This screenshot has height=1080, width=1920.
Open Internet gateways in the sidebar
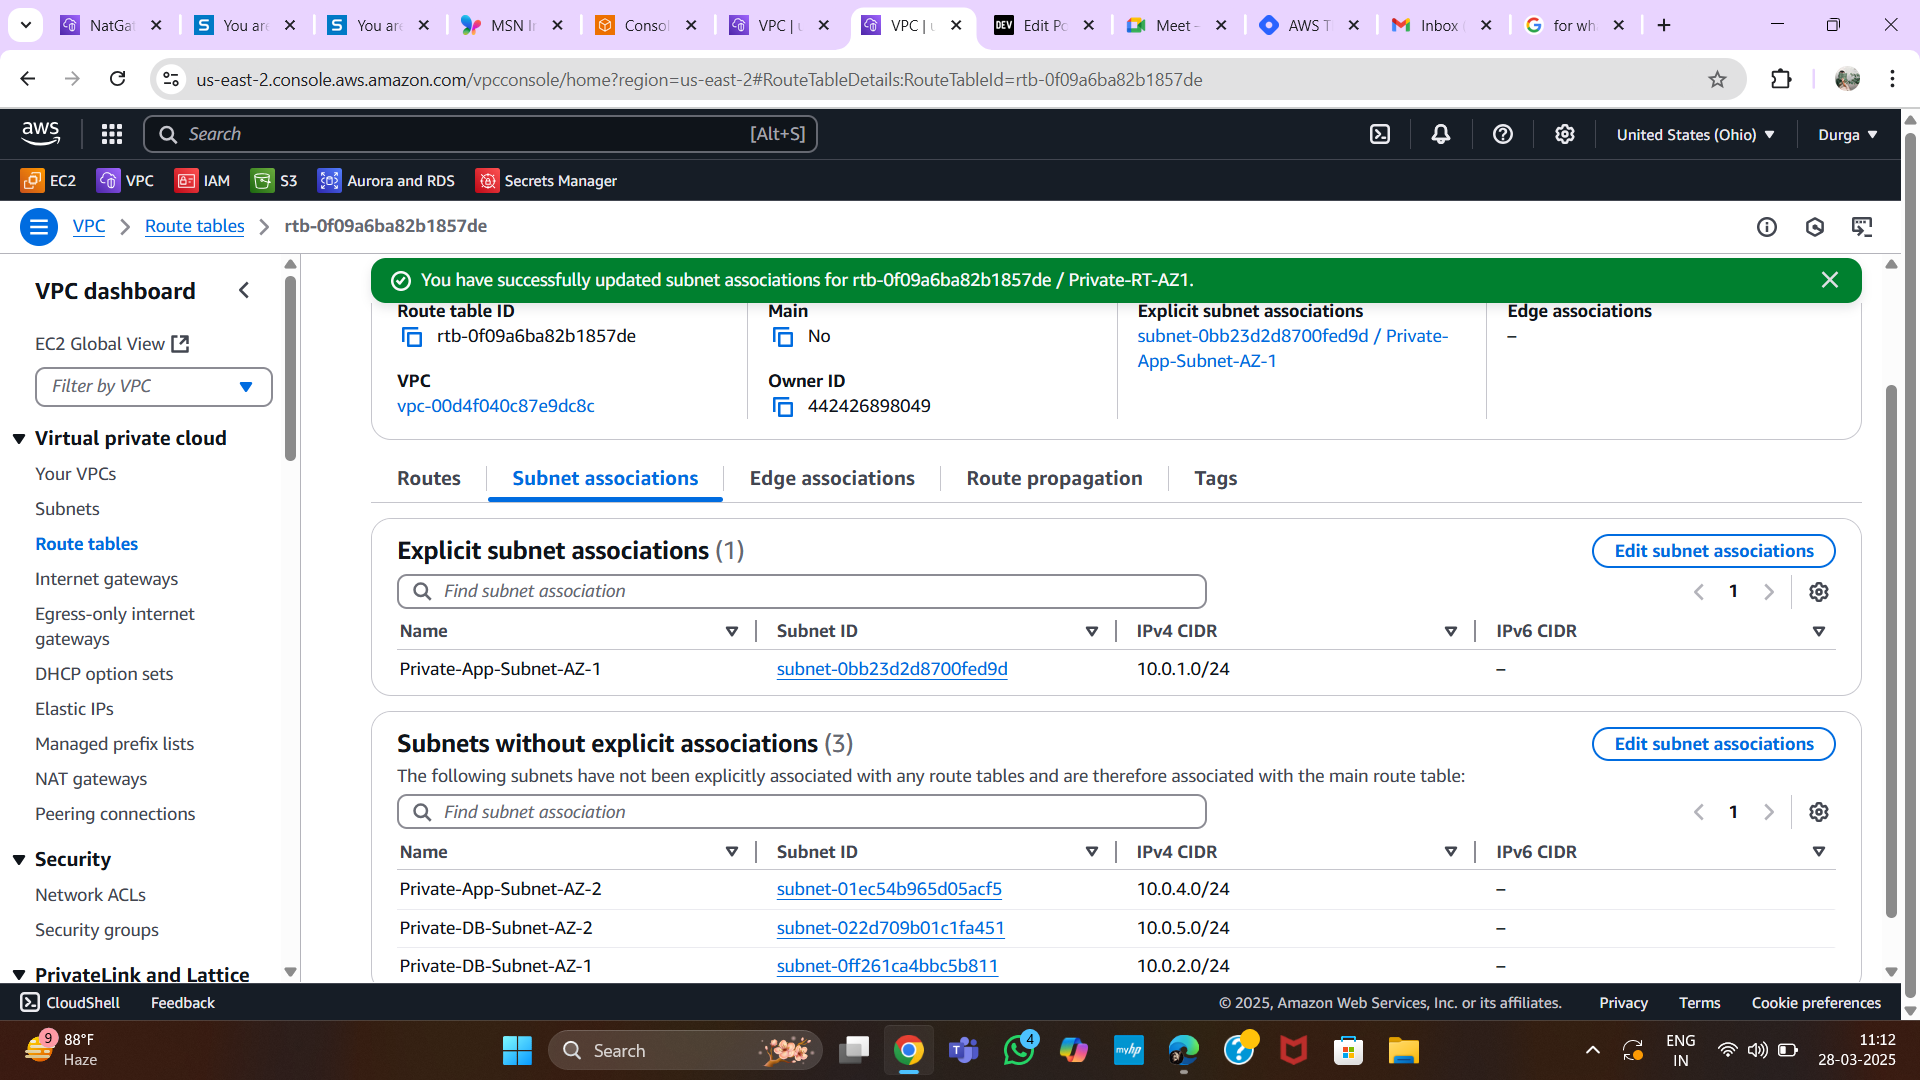tap(106, 579)
